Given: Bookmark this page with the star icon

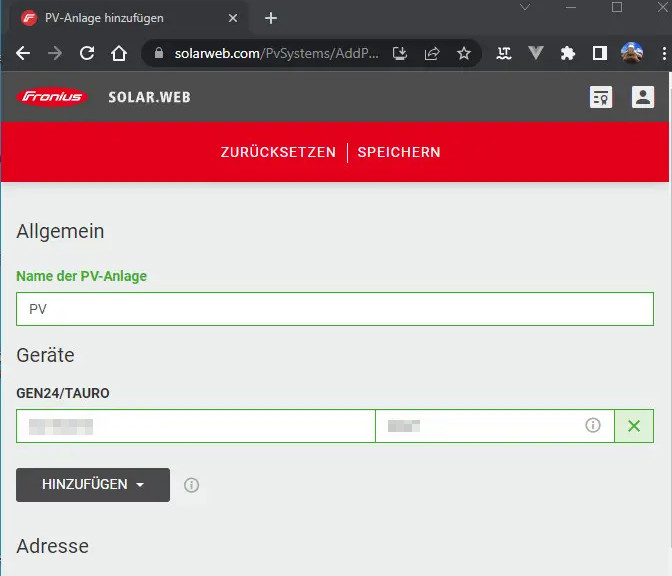Looking at the screenshot, I should pyautogui.click(x=464, y=54).
